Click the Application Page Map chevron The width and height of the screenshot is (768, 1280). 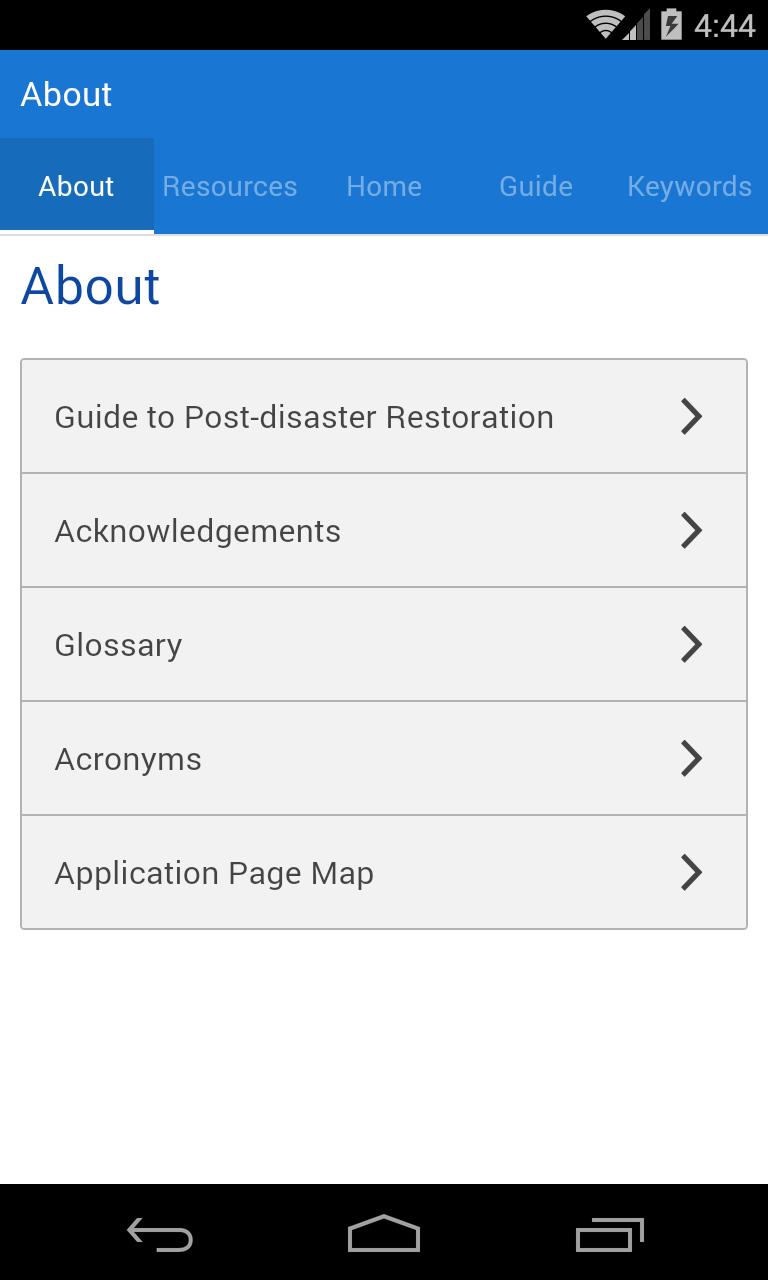[x=691, y=872]
